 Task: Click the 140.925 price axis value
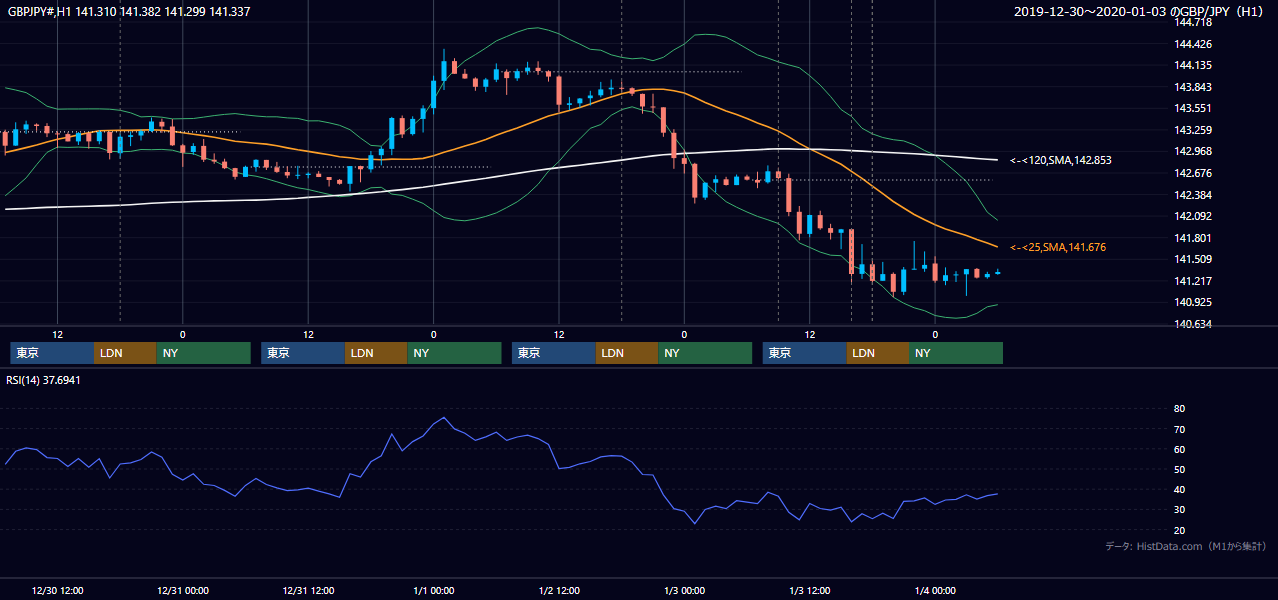click(x=1193, y=302)
